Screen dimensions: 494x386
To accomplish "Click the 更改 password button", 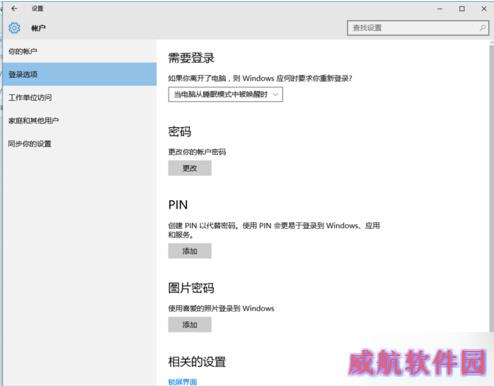I will 190,168.
